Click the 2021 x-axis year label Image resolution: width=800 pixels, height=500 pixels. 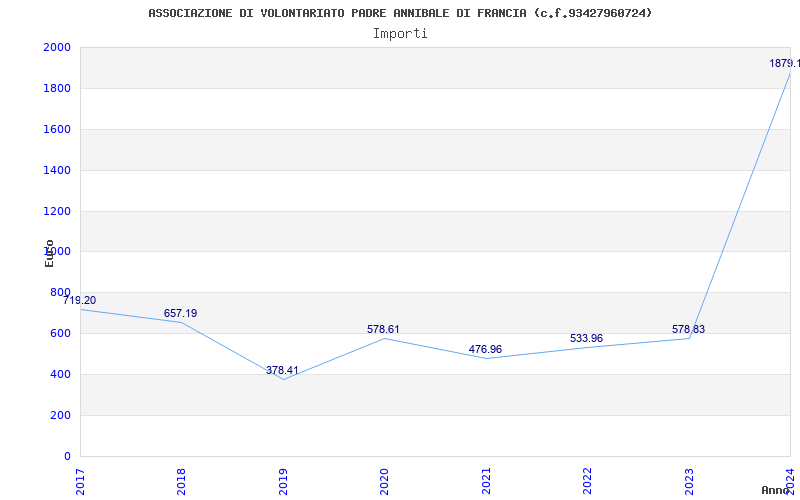coord(486,480)
